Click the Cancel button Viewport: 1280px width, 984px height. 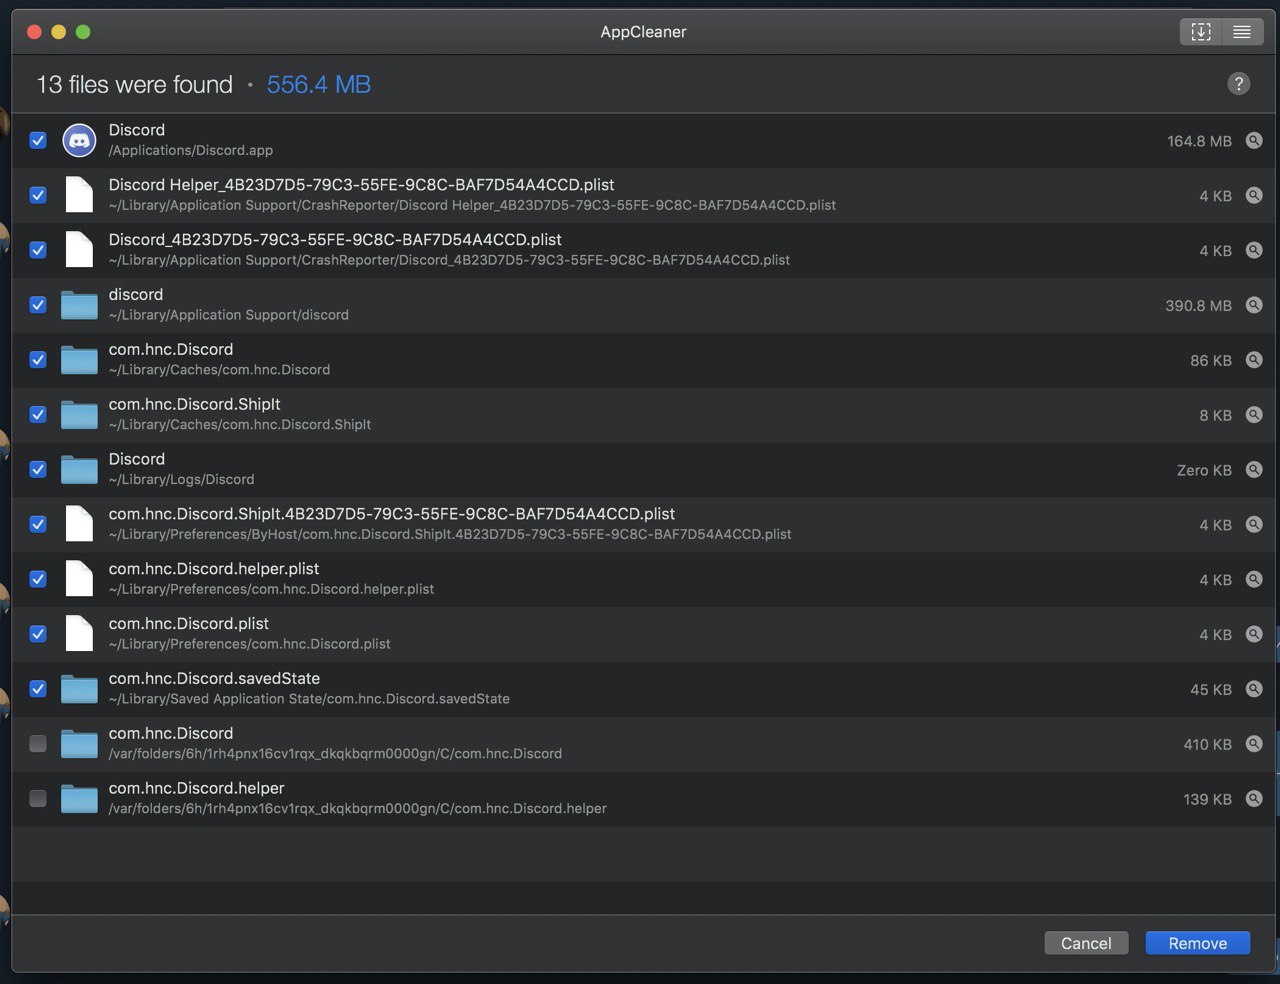[1086, 943]
